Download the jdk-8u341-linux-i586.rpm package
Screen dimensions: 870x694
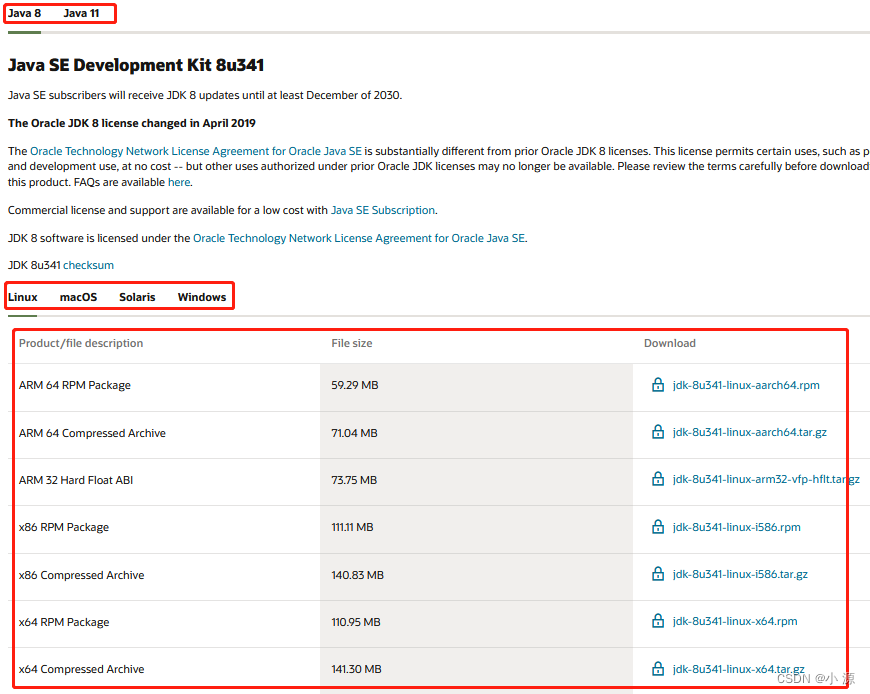tap(736, 527)
